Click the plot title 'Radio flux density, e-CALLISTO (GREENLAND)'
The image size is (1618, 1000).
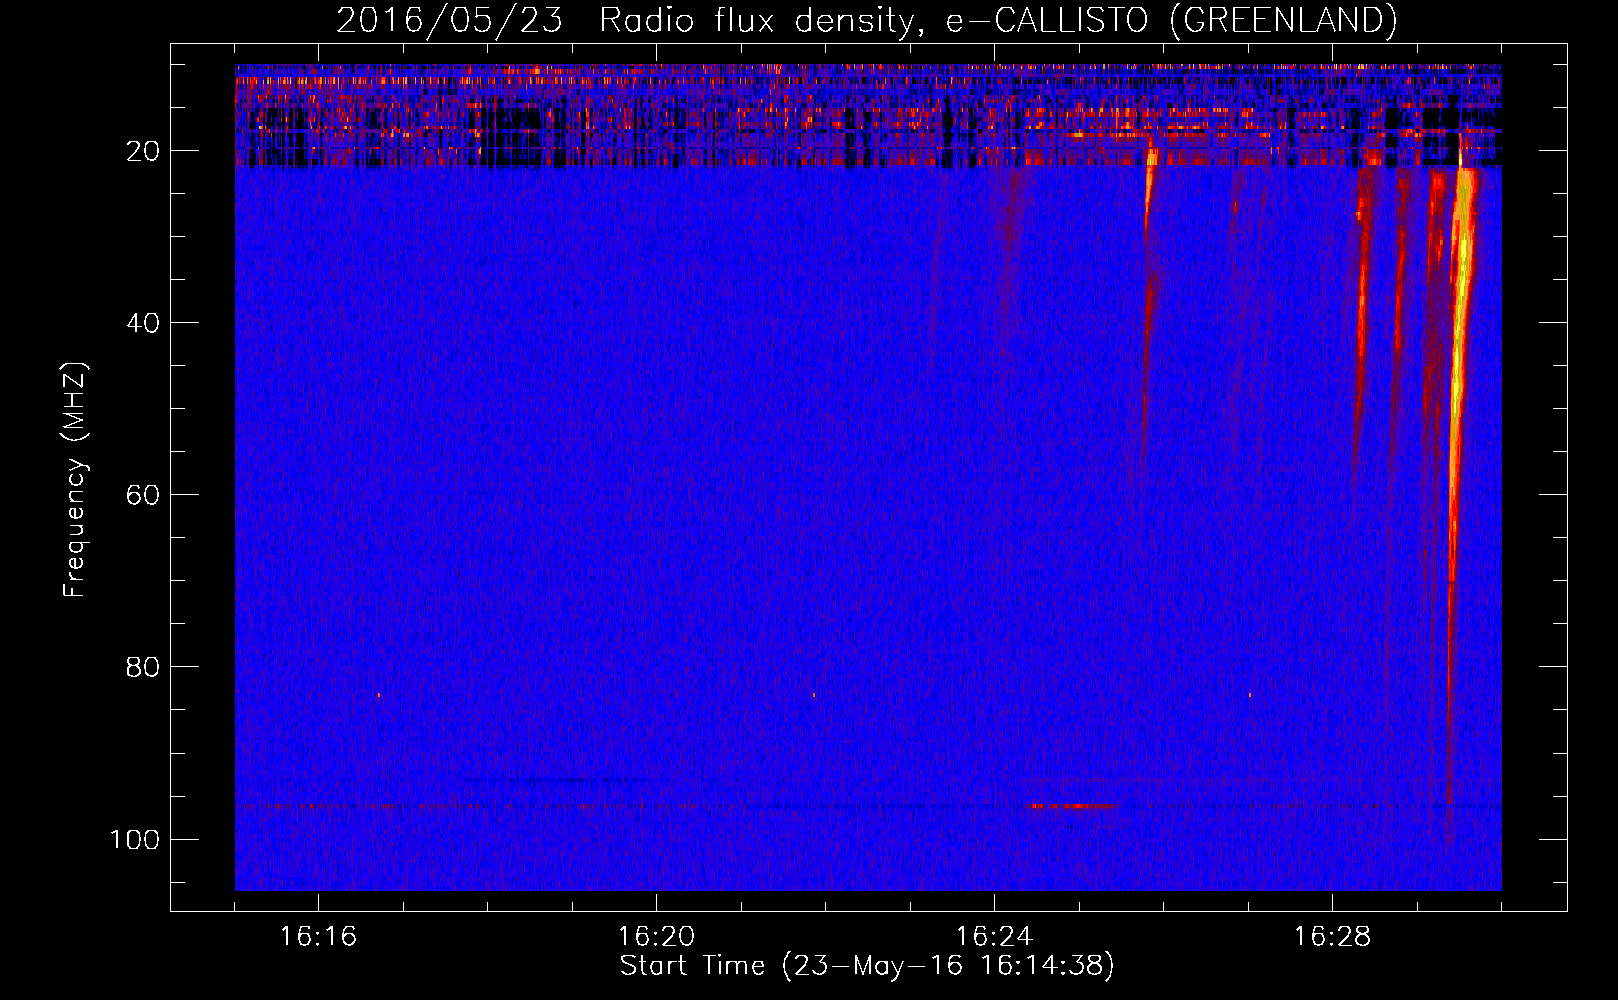tap(997, 20)
